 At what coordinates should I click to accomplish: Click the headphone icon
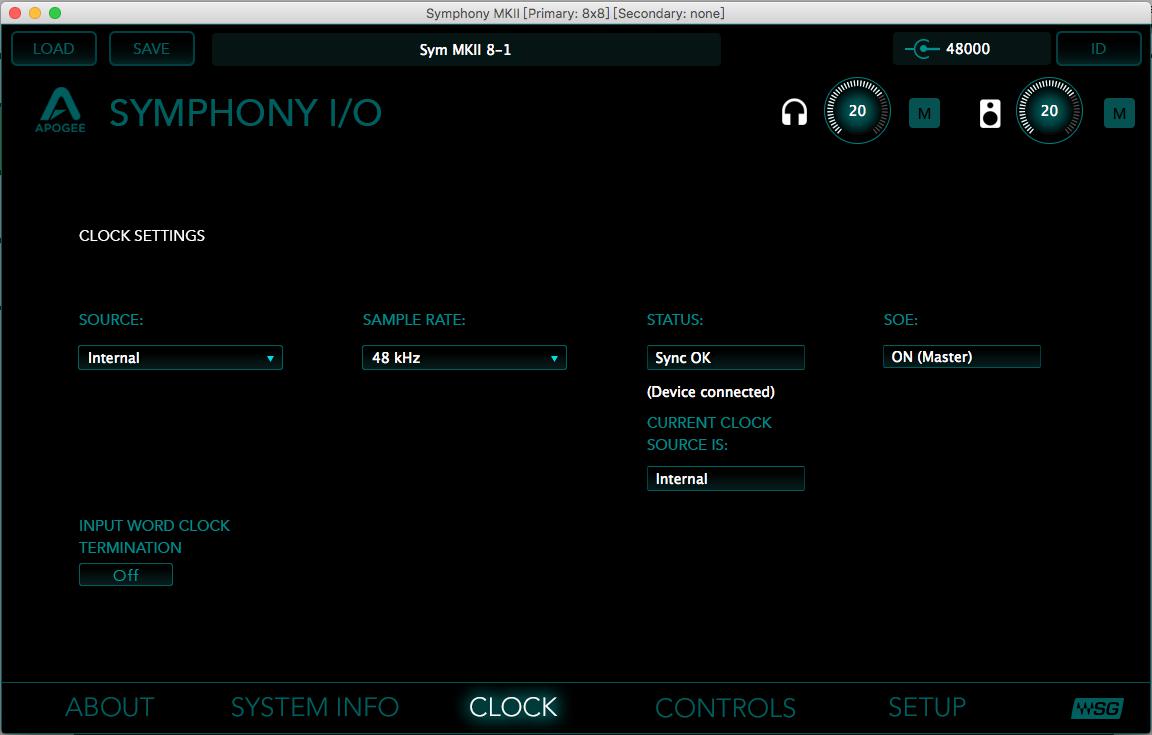click(794, 112)
